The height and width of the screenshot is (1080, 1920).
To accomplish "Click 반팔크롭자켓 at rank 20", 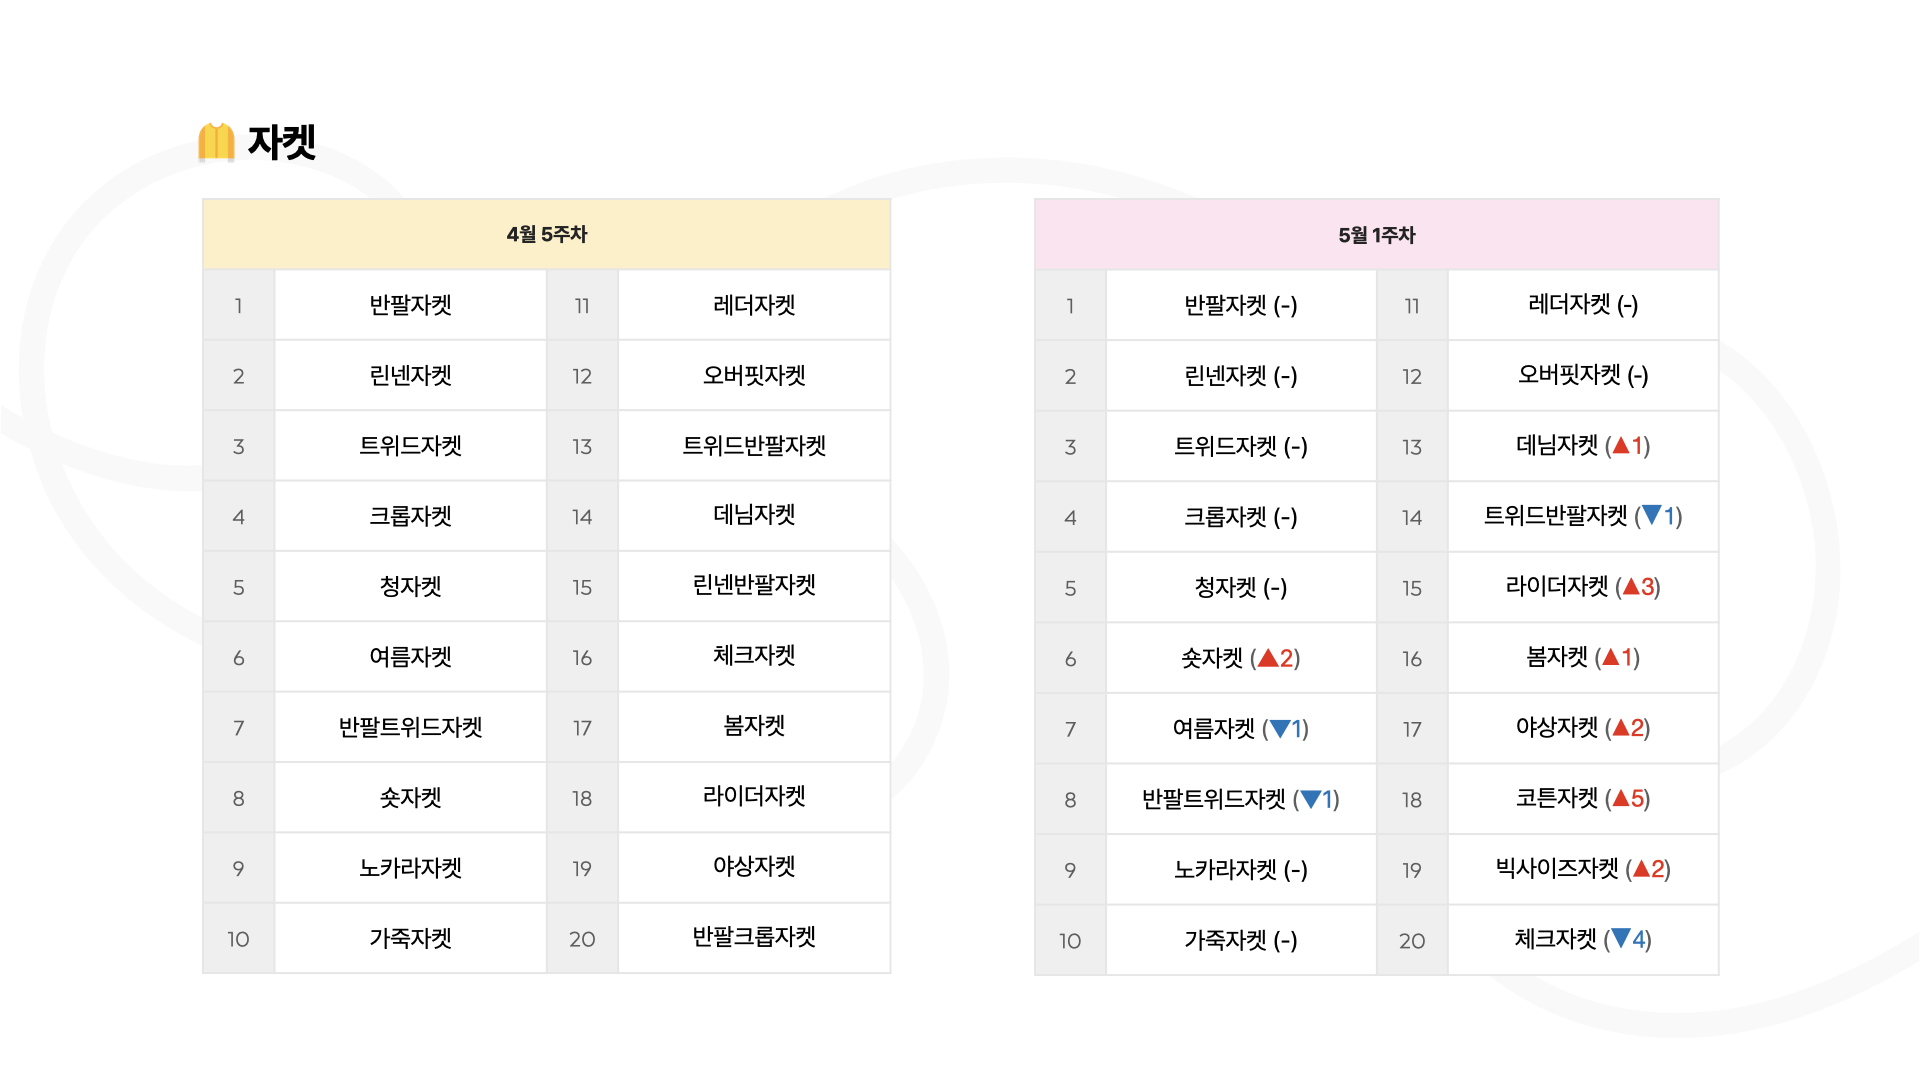I will point(754,937).
